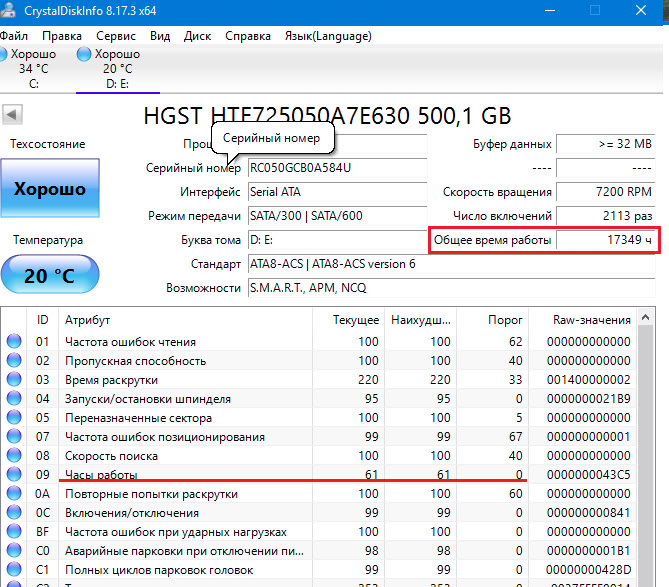Image resolution: width=669 pixels, height=587 pixels.
Task: Click the CrystalDiskInfo app icon in title bar
Action: [x=8, y=9]
